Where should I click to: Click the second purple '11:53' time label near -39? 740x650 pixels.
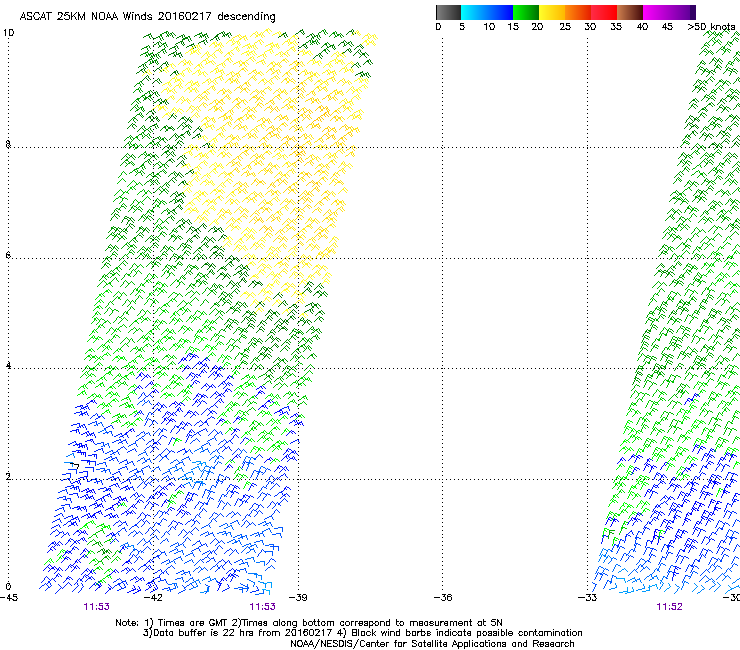[262, 607]
